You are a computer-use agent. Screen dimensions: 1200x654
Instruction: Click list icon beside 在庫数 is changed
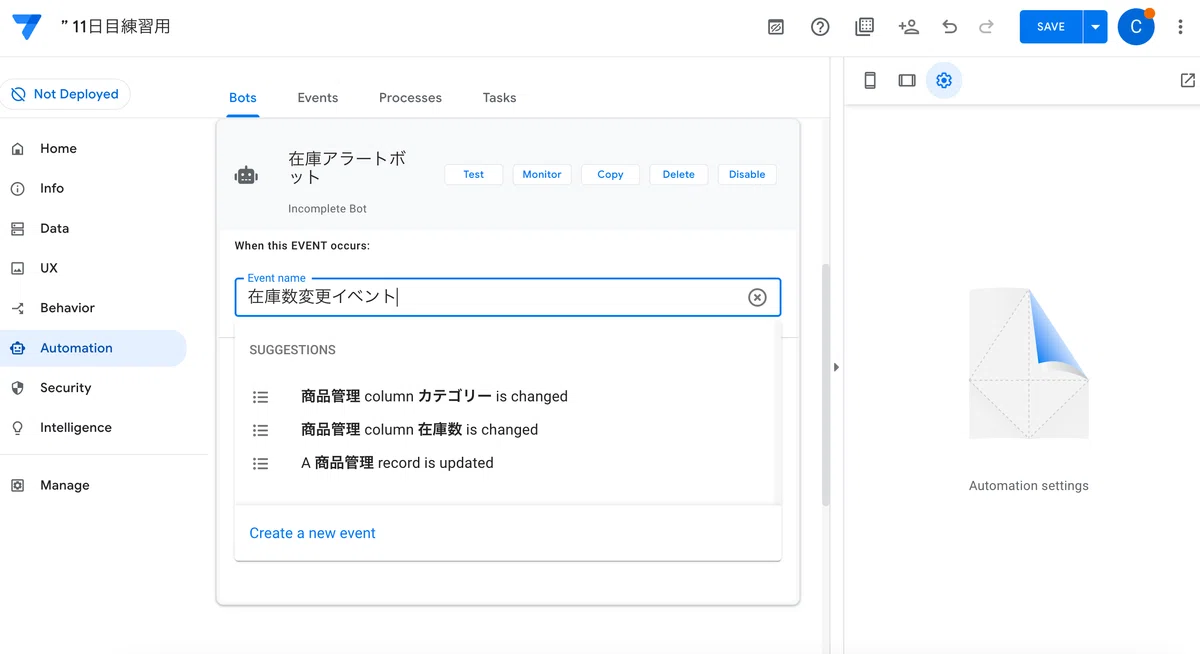pyautogui.click(x=260, y=430)
